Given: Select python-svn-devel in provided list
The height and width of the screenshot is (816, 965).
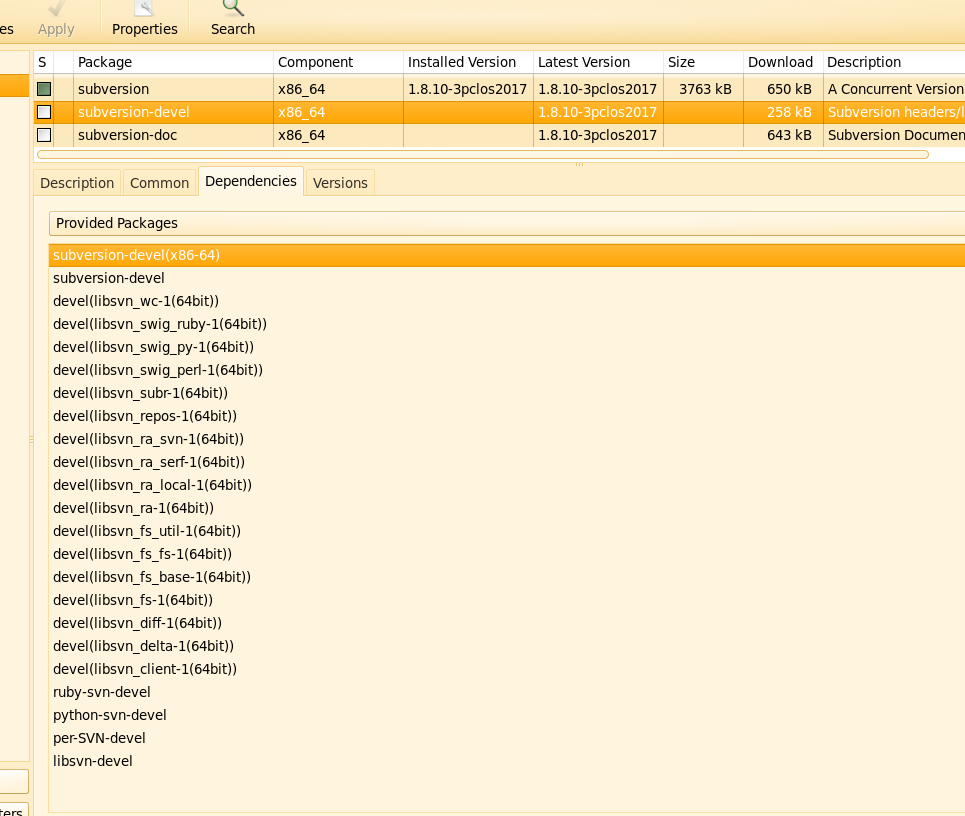Looking at the screenshot, I should tap(110, 715).
